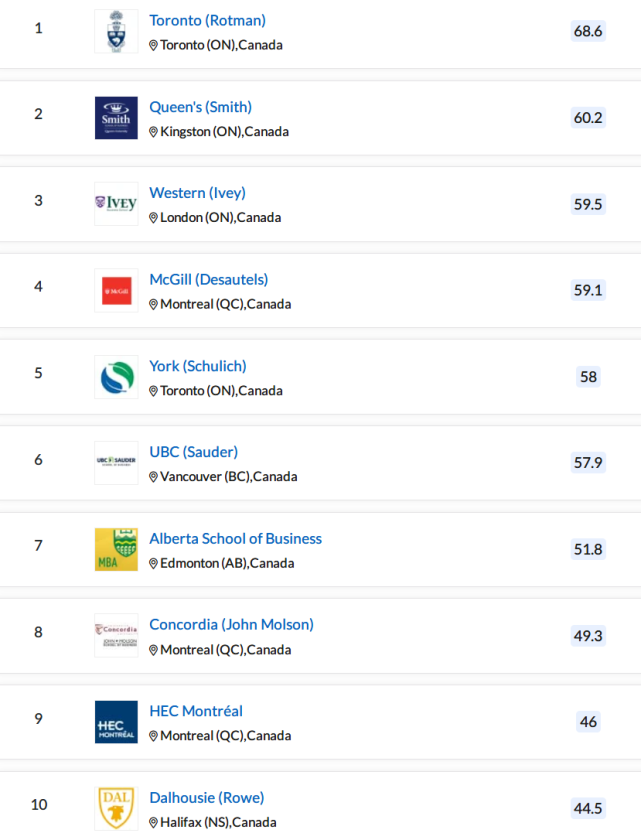This screenshot has height=840, width=641.
Task: Open the Toronto (Rotman) link
Action: pyautogui.click(x=207, y=20)
